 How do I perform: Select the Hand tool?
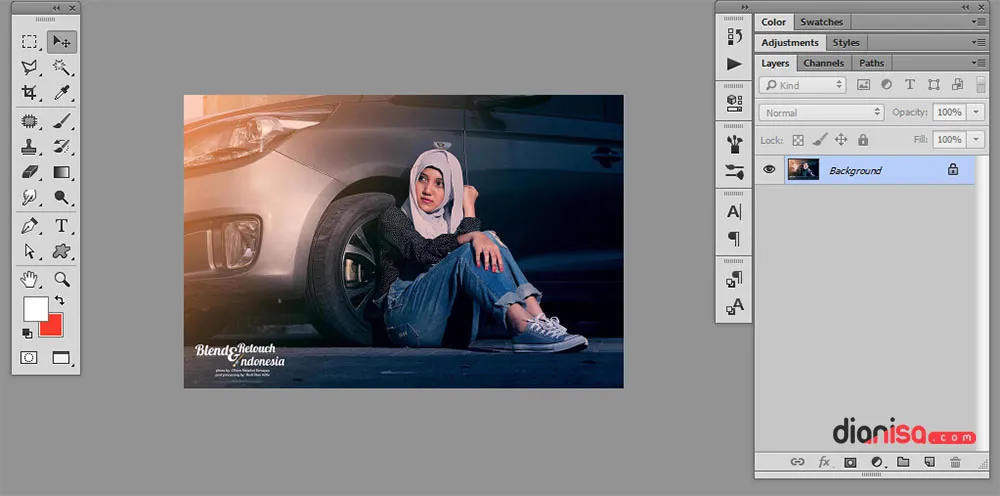(29, 279)
